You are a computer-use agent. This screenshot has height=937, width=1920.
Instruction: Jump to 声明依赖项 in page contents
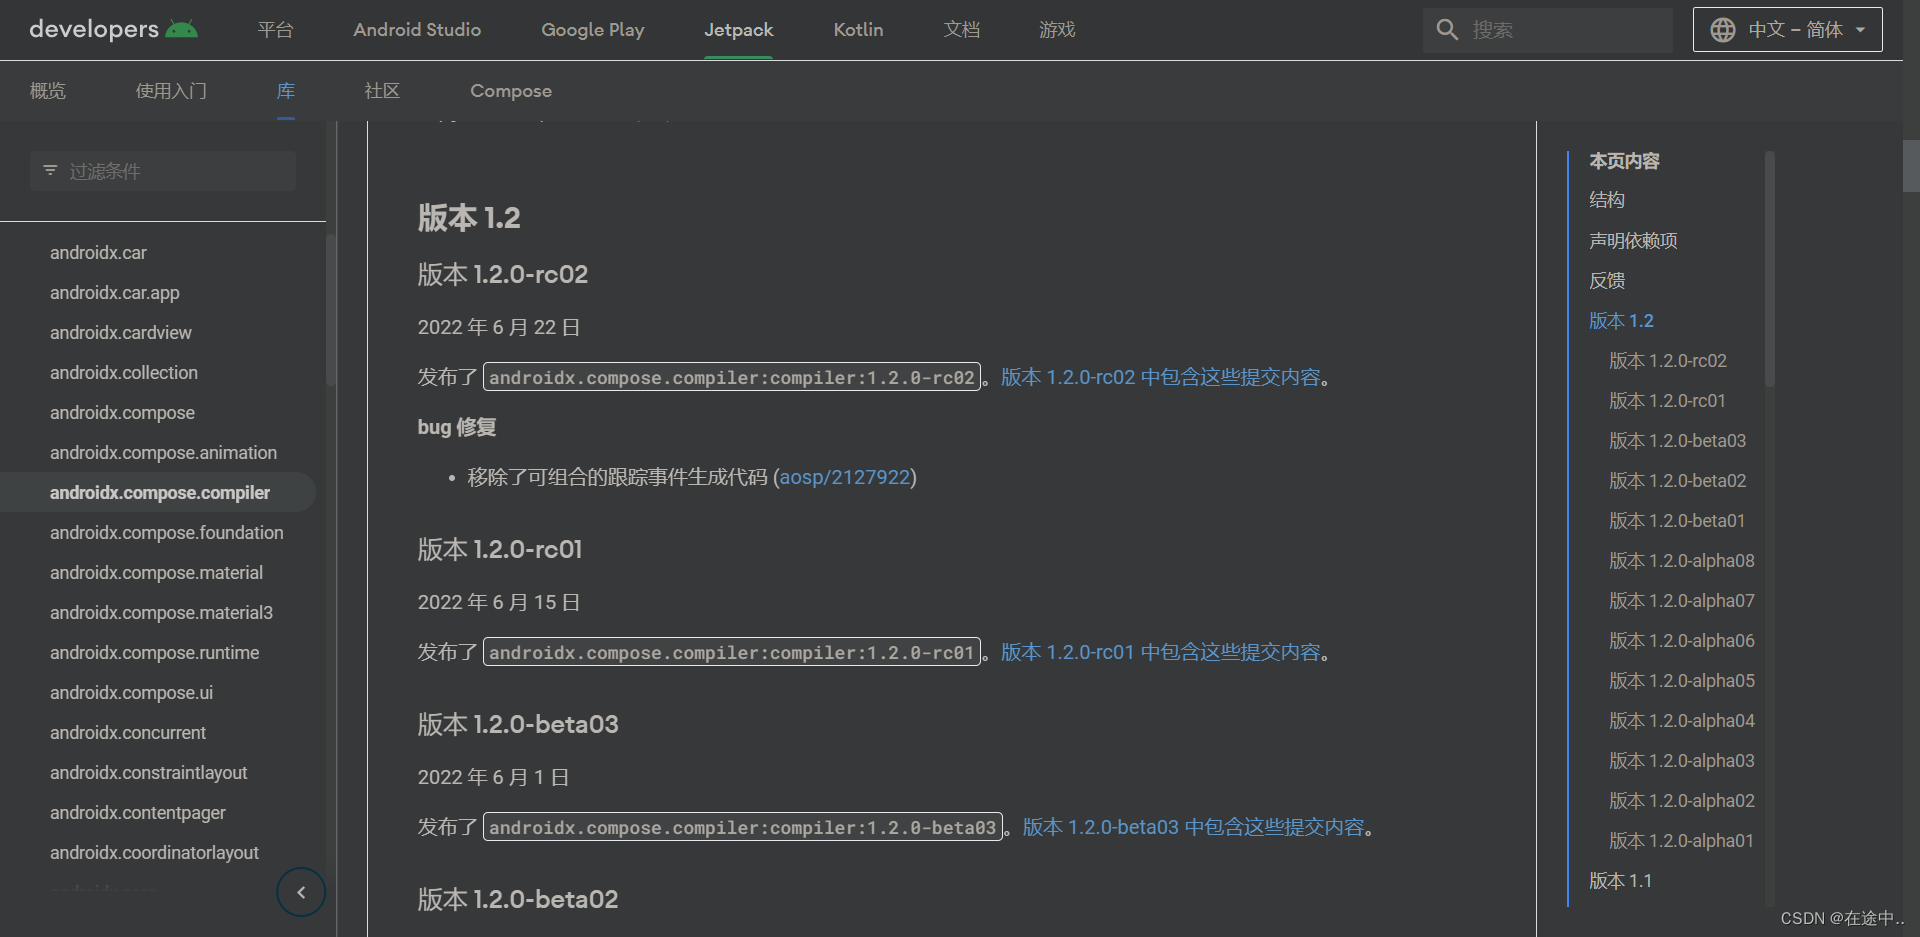[x=1633, y=240]
